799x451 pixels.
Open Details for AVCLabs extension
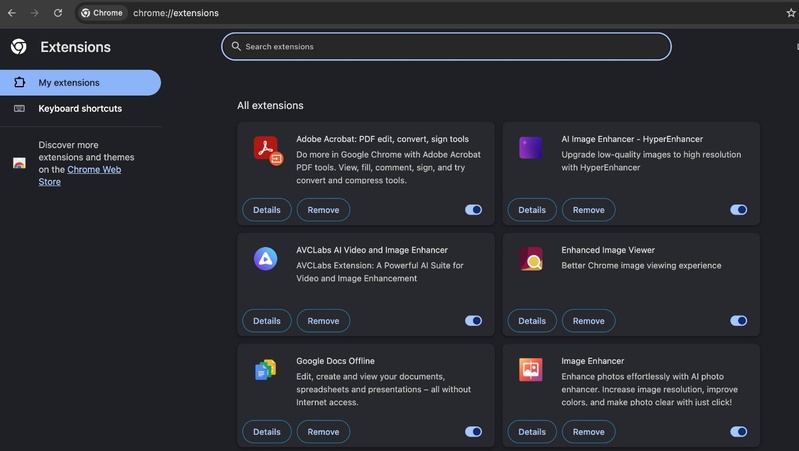coord(267,321)
